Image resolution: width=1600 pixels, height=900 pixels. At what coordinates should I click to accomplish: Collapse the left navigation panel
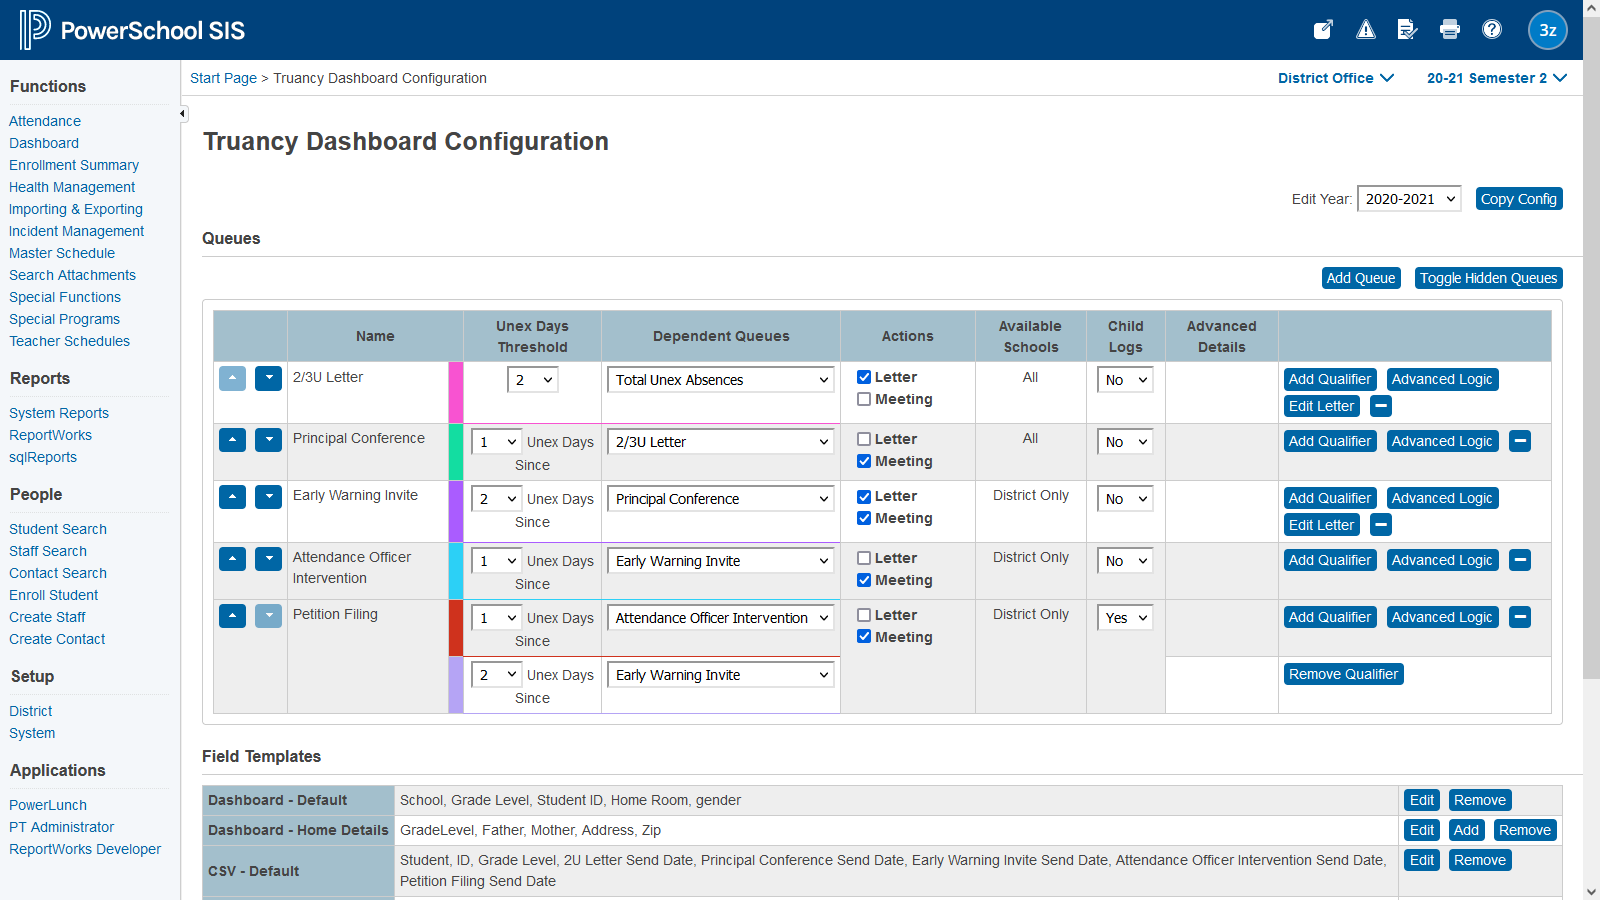(x=183, y=114)
